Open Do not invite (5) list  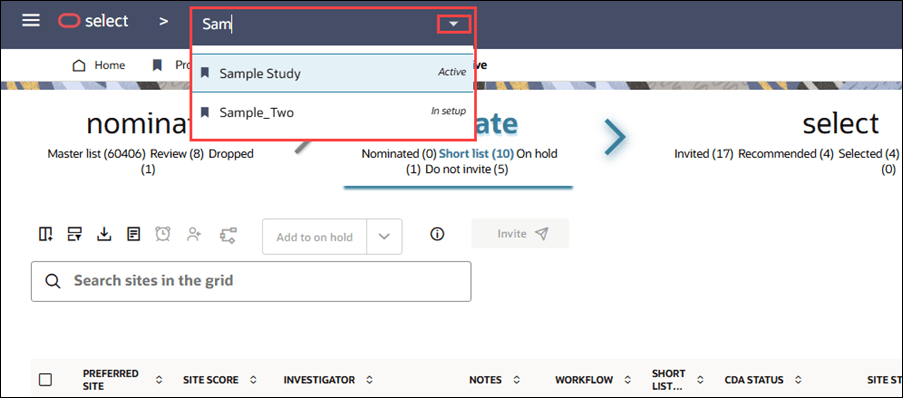(x=466, y=170)
